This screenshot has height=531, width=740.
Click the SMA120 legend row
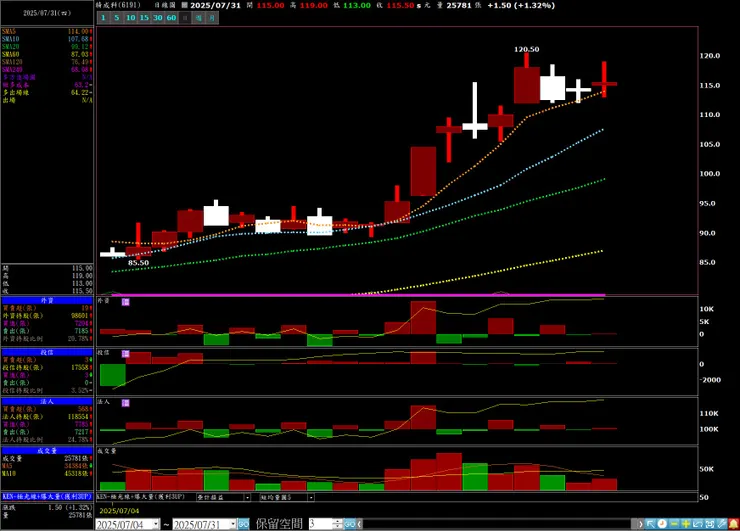[x=47, y=62]
